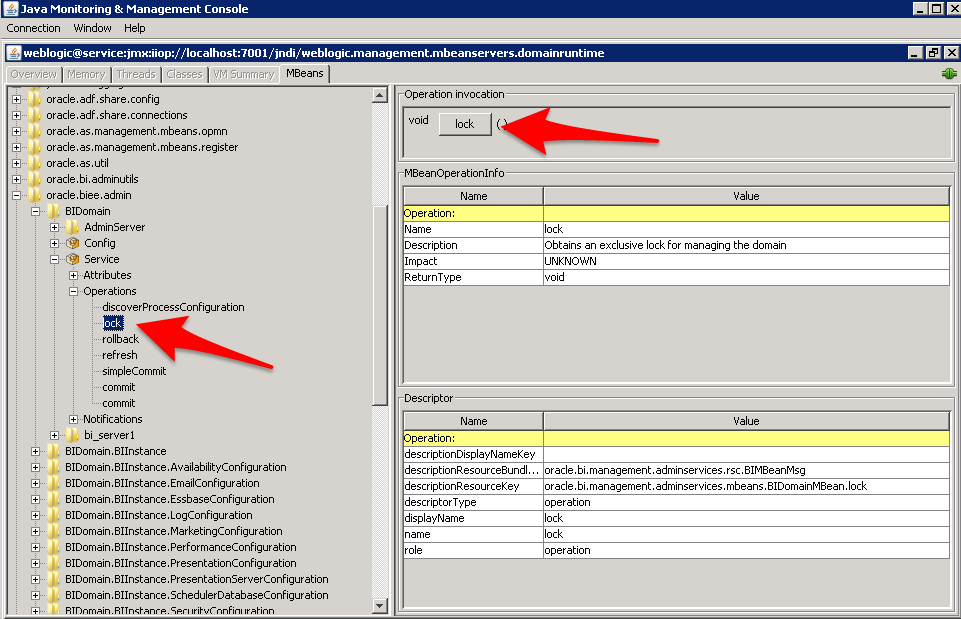Expand oracle.as.management.mbeans.register node
Image resolution: width=961 pixels, height=619 pixels.
coord(17,147)
